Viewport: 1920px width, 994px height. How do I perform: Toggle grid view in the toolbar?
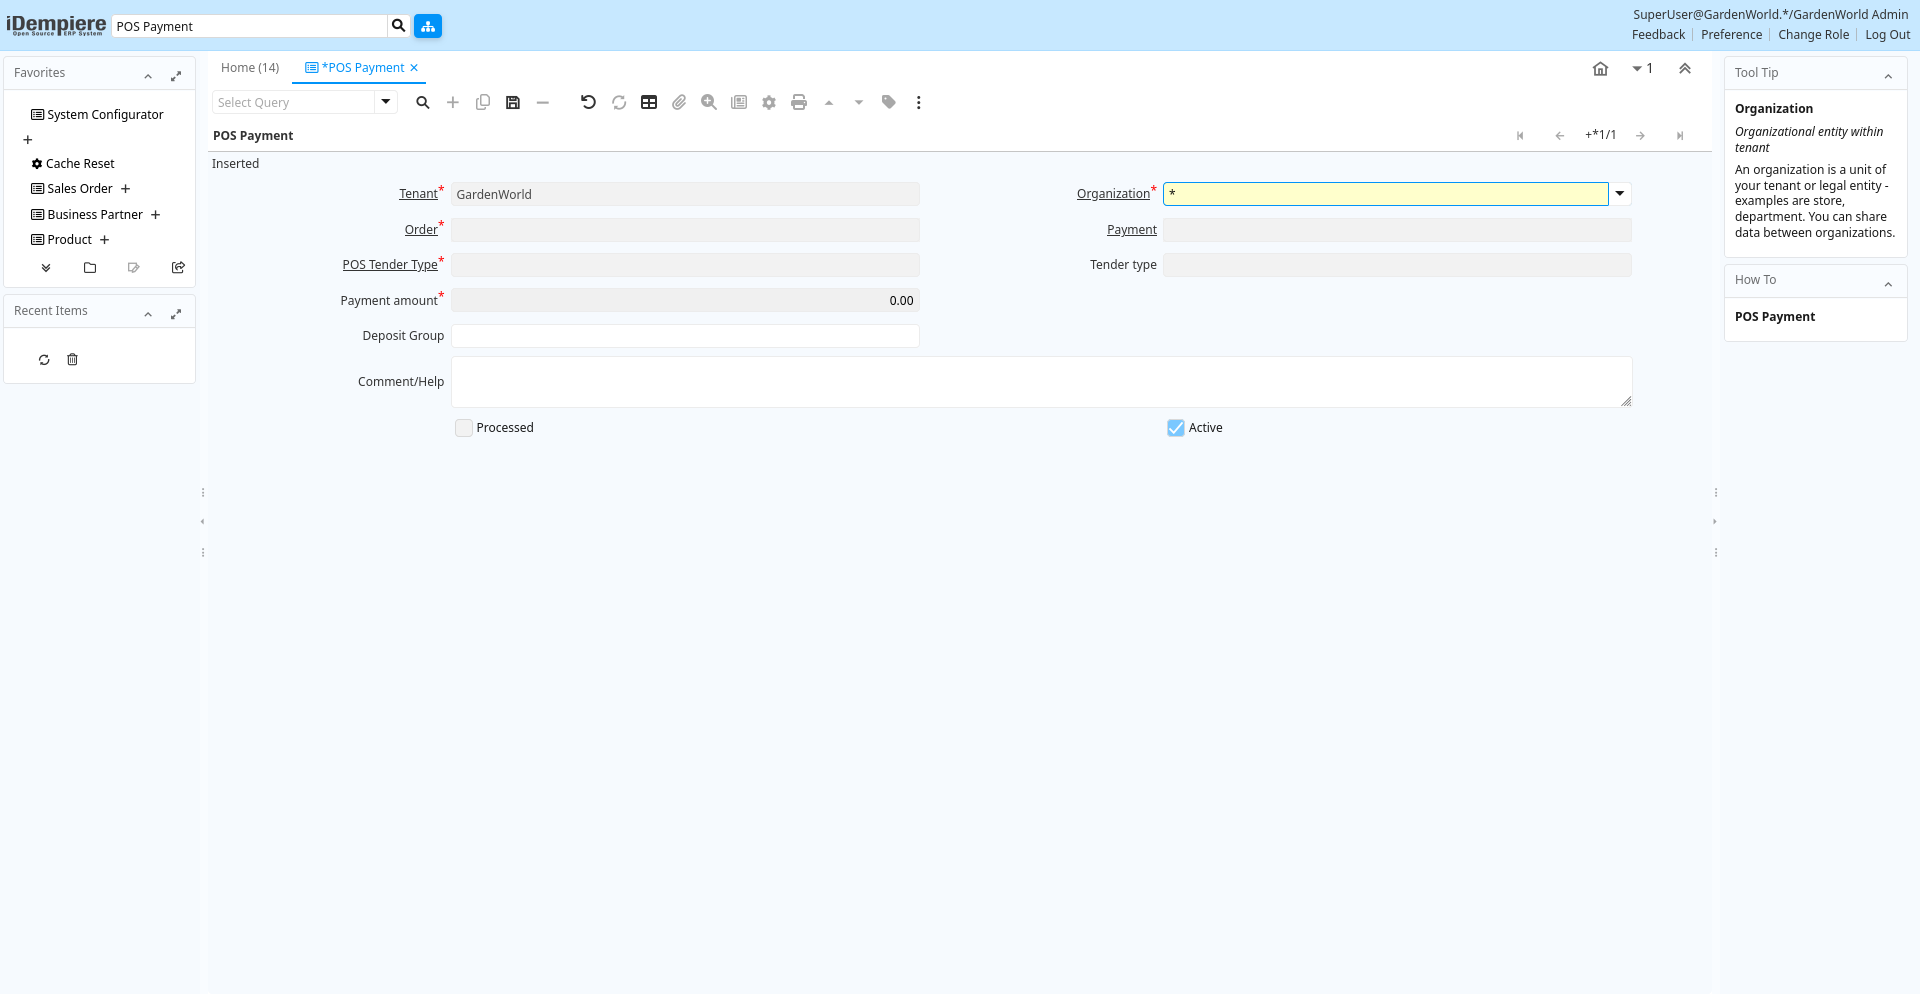tap(649, 103)
